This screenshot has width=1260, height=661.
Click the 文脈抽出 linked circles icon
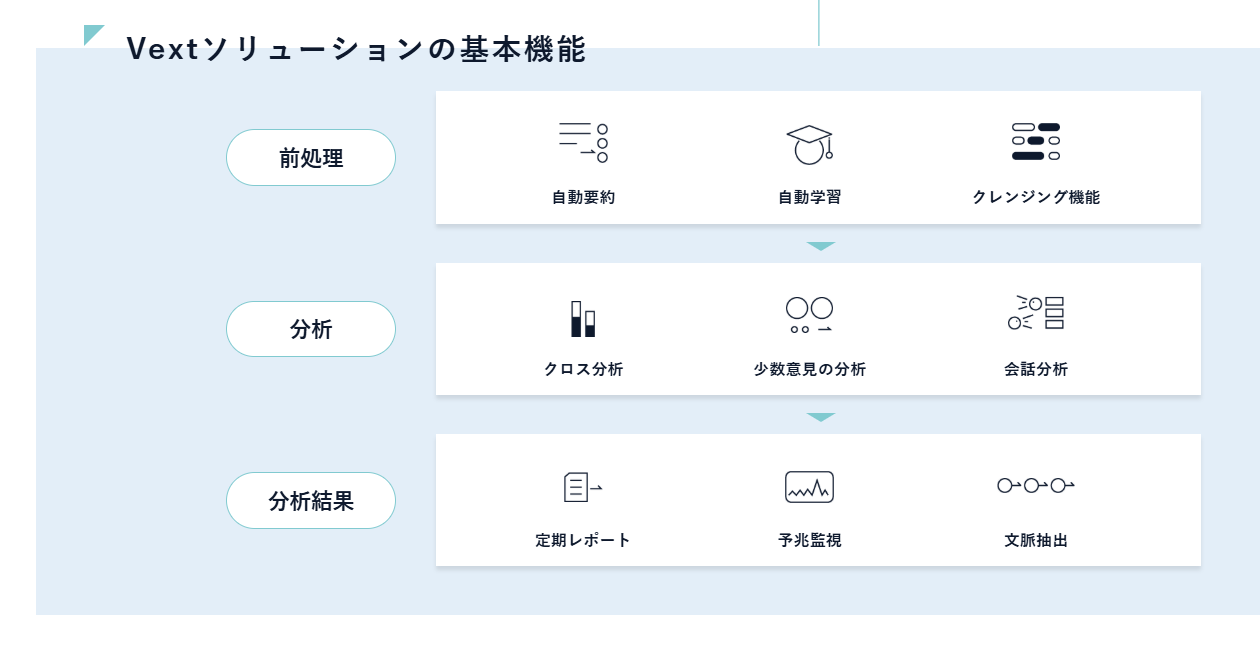pos(1036,486)
